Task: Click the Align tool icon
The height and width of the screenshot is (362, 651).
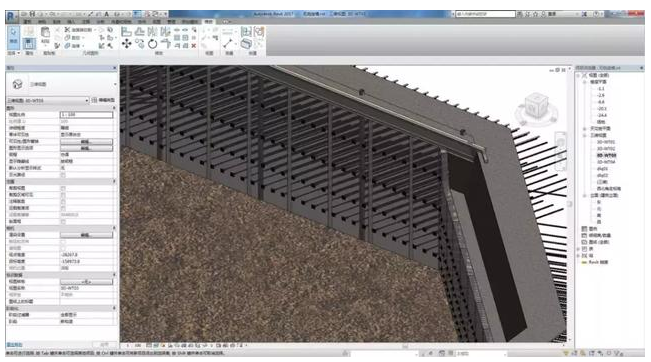Action: click(126, 32)
